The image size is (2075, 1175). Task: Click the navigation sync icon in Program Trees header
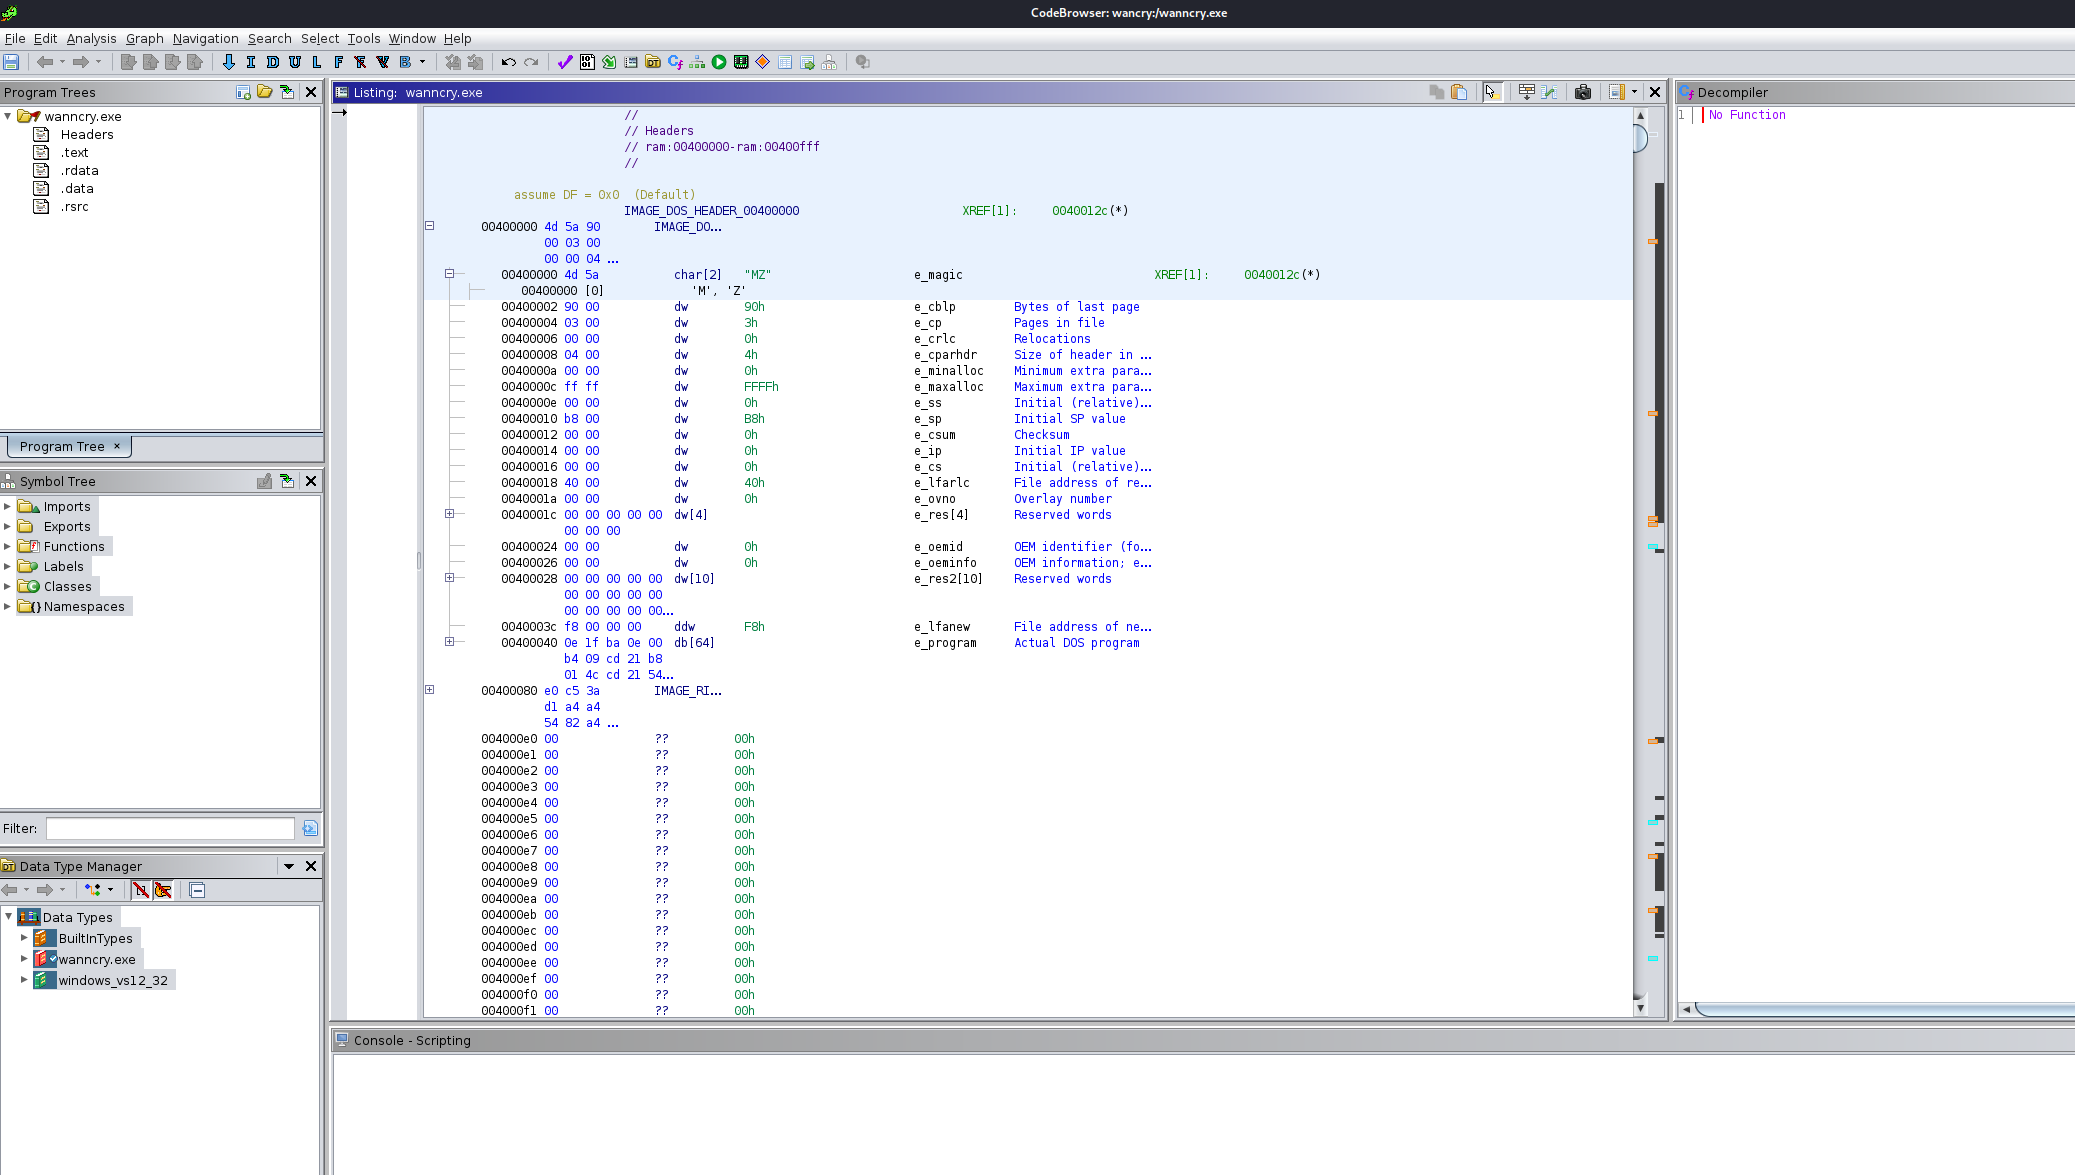click(287, 92)
